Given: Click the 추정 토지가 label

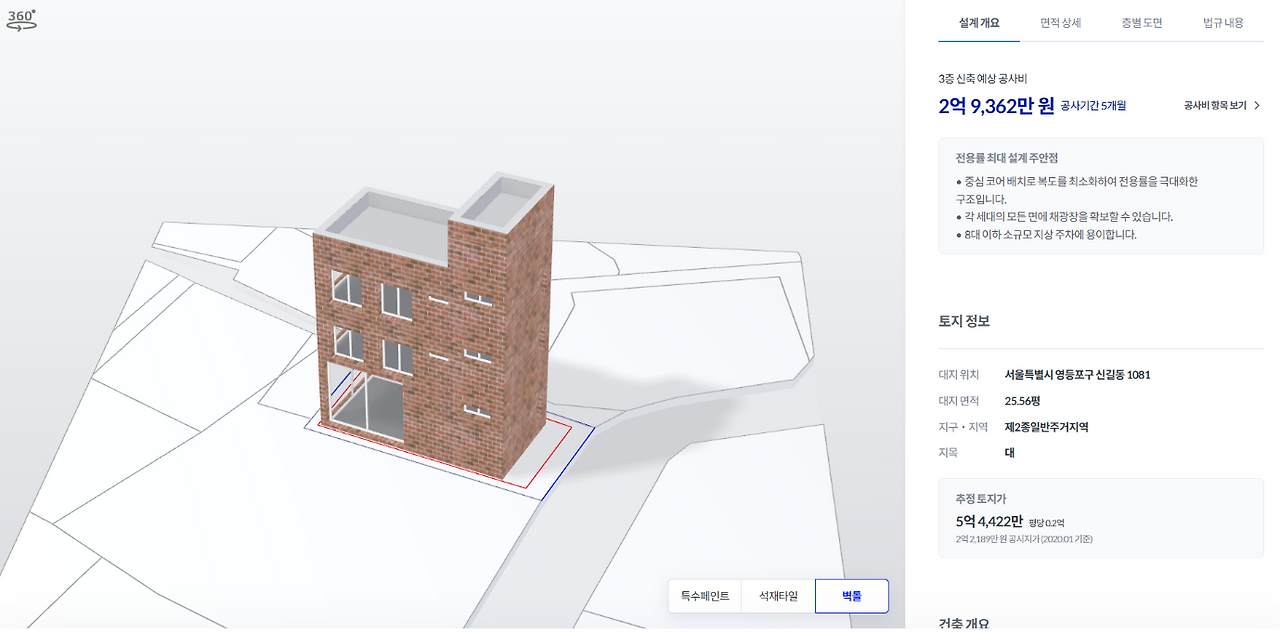Looking at the screenshot, I should (x=980, y=498).
